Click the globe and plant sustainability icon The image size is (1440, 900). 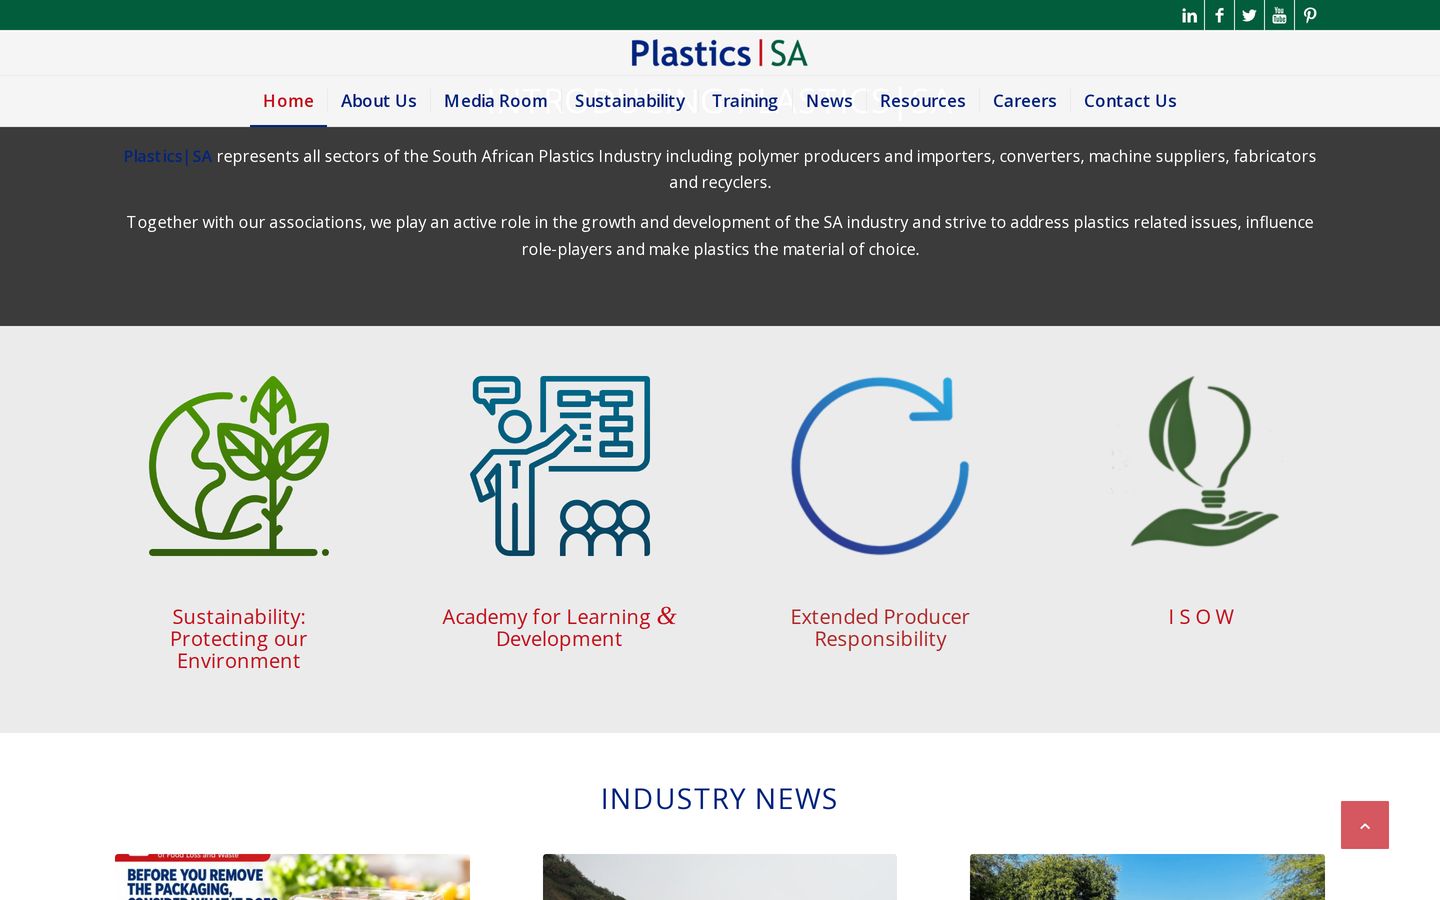point(239,466)
